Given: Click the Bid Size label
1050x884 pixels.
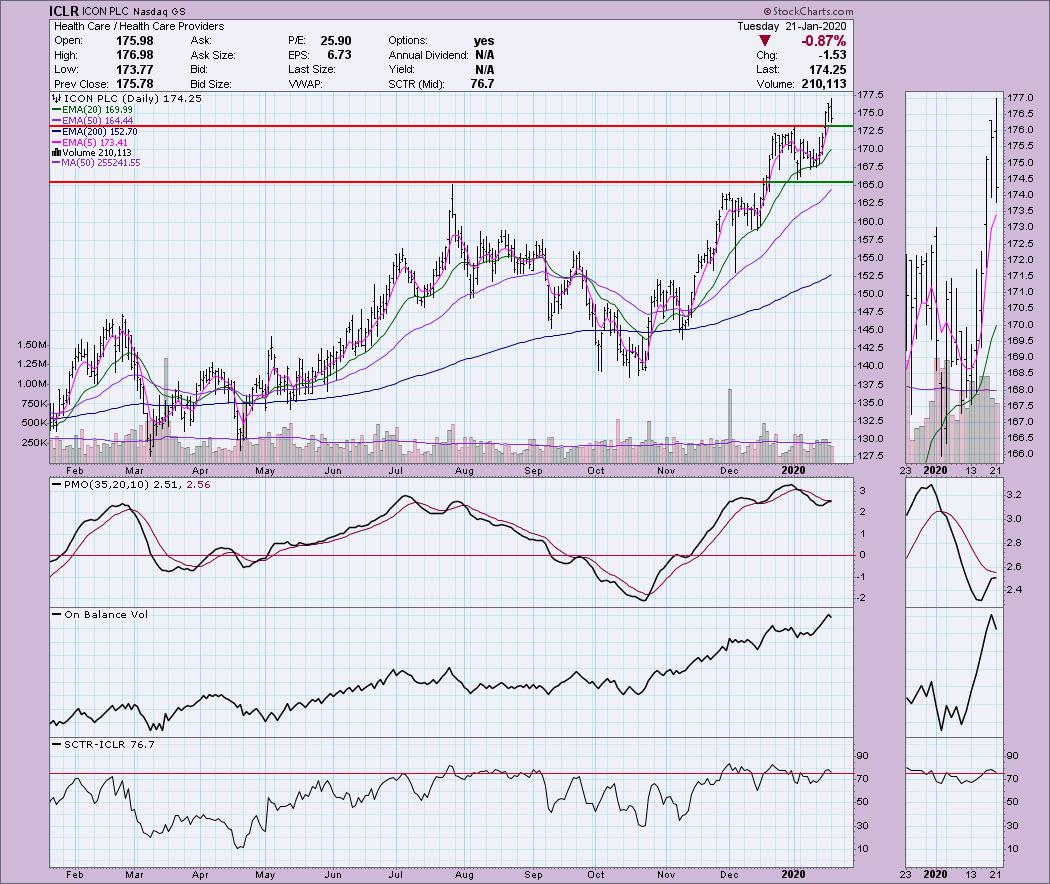Looking at the screenshot, I should coord(211,84).
